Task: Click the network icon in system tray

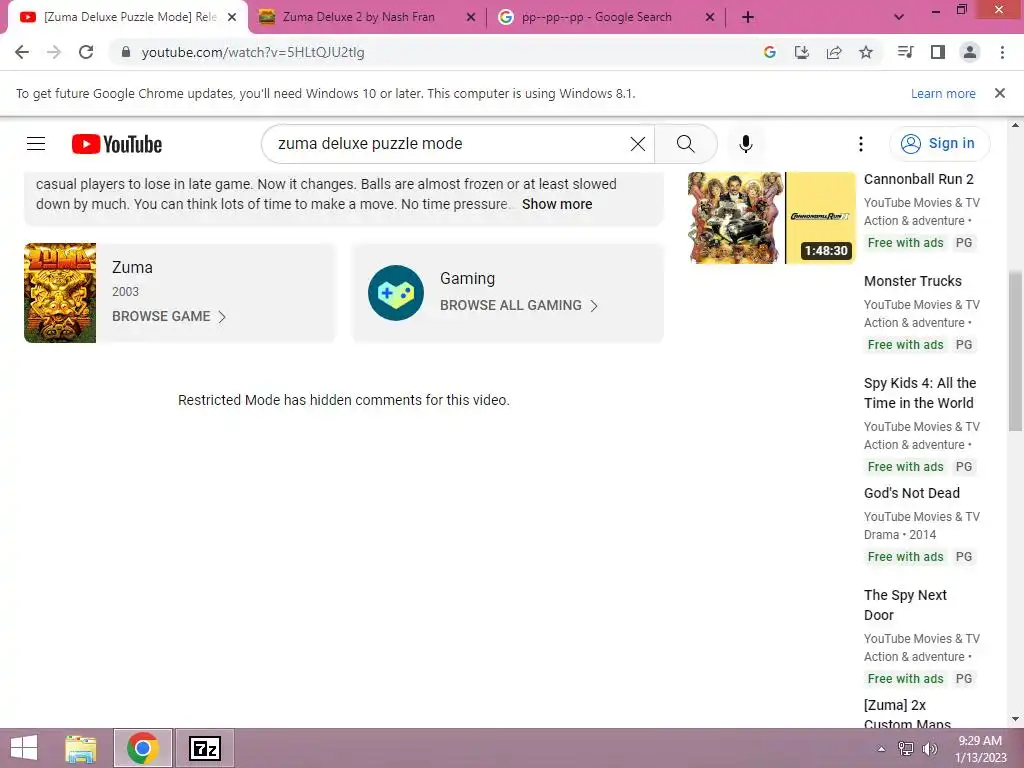Action: point(906,749)
